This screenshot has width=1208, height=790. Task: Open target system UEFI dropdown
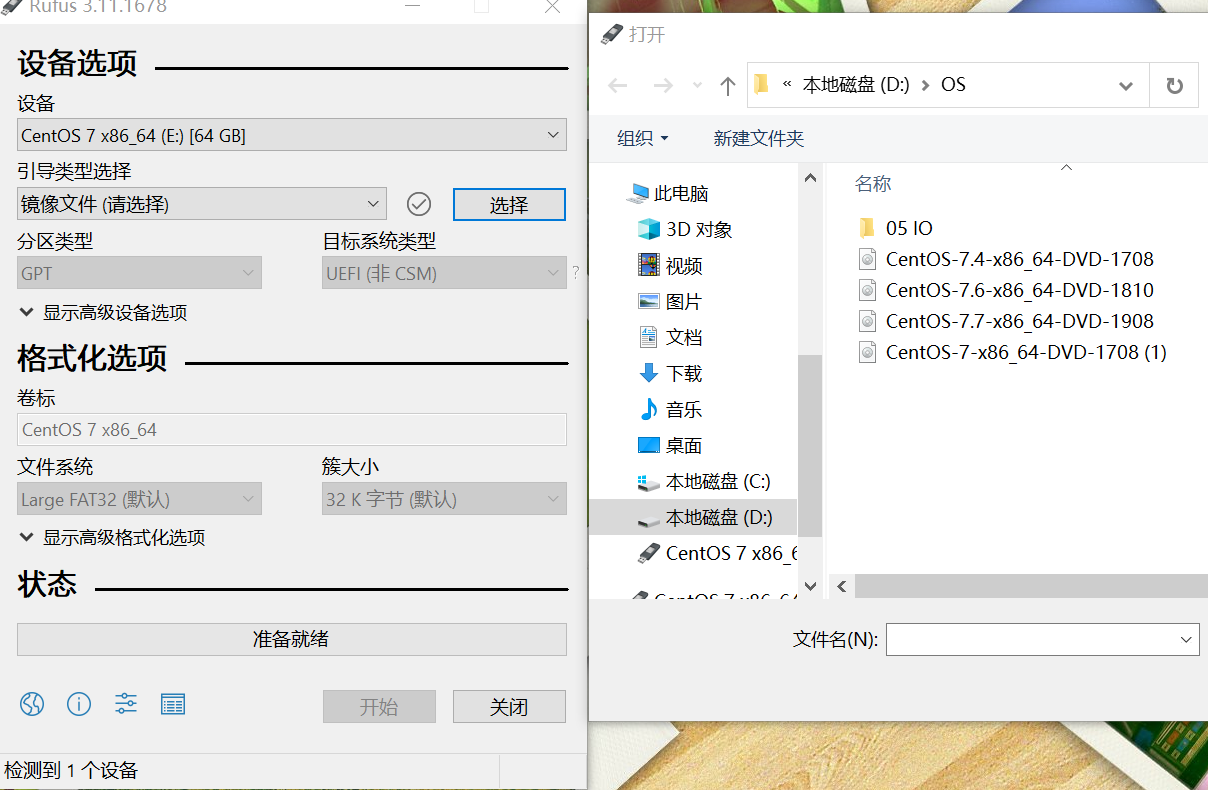coord(444,273)
